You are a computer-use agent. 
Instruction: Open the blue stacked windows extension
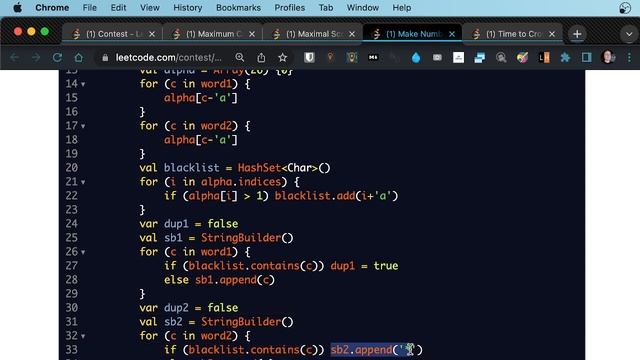click(480, 58)
